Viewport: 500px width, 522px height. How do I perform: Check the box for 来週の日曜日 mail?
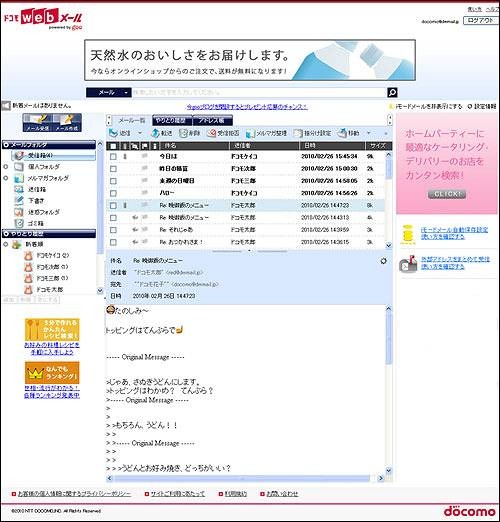(113, 181)
